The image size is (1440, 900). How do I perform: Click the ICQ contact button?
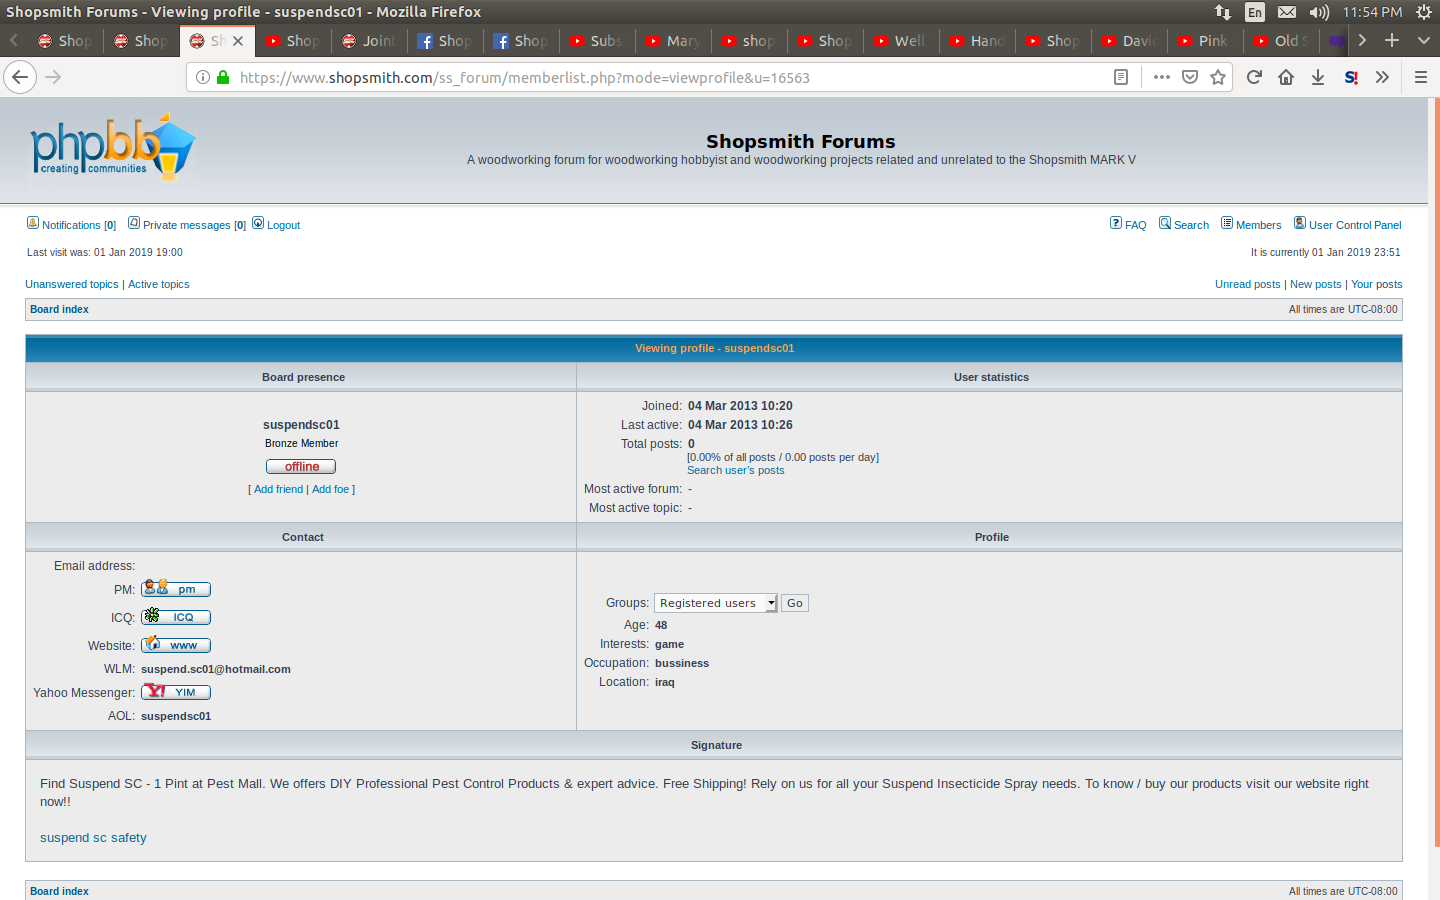176,617
